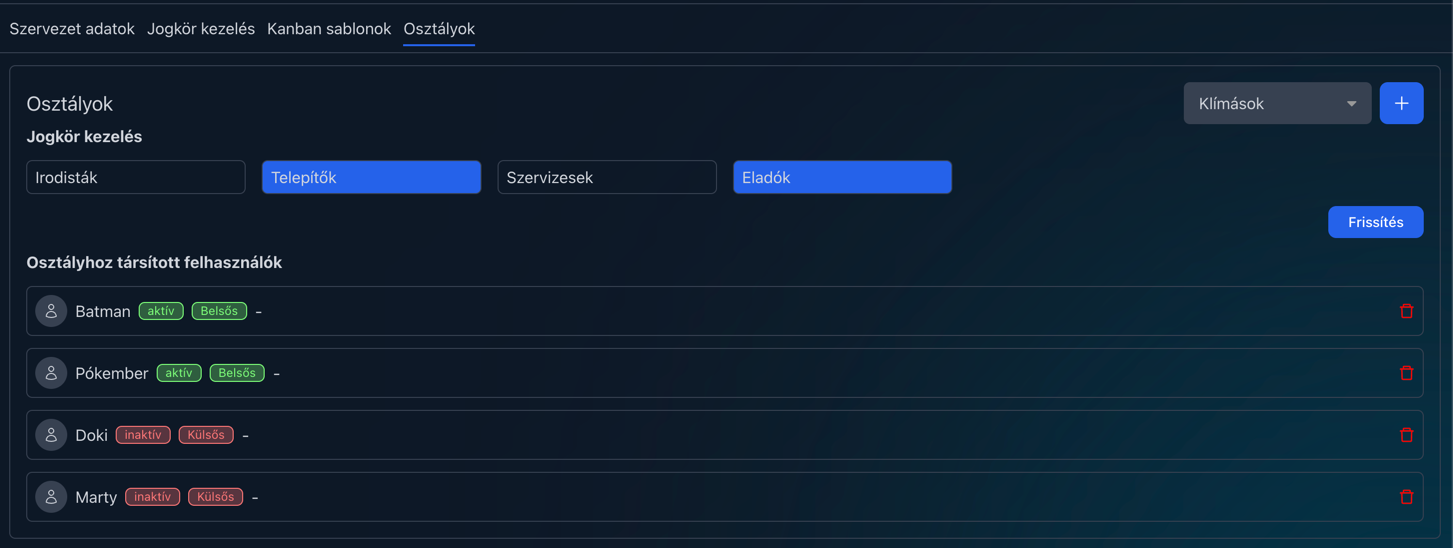Screen dimensions: 1453x548
Task: Open the Klímások department dropdown
Action: (x=1264, y=103)
